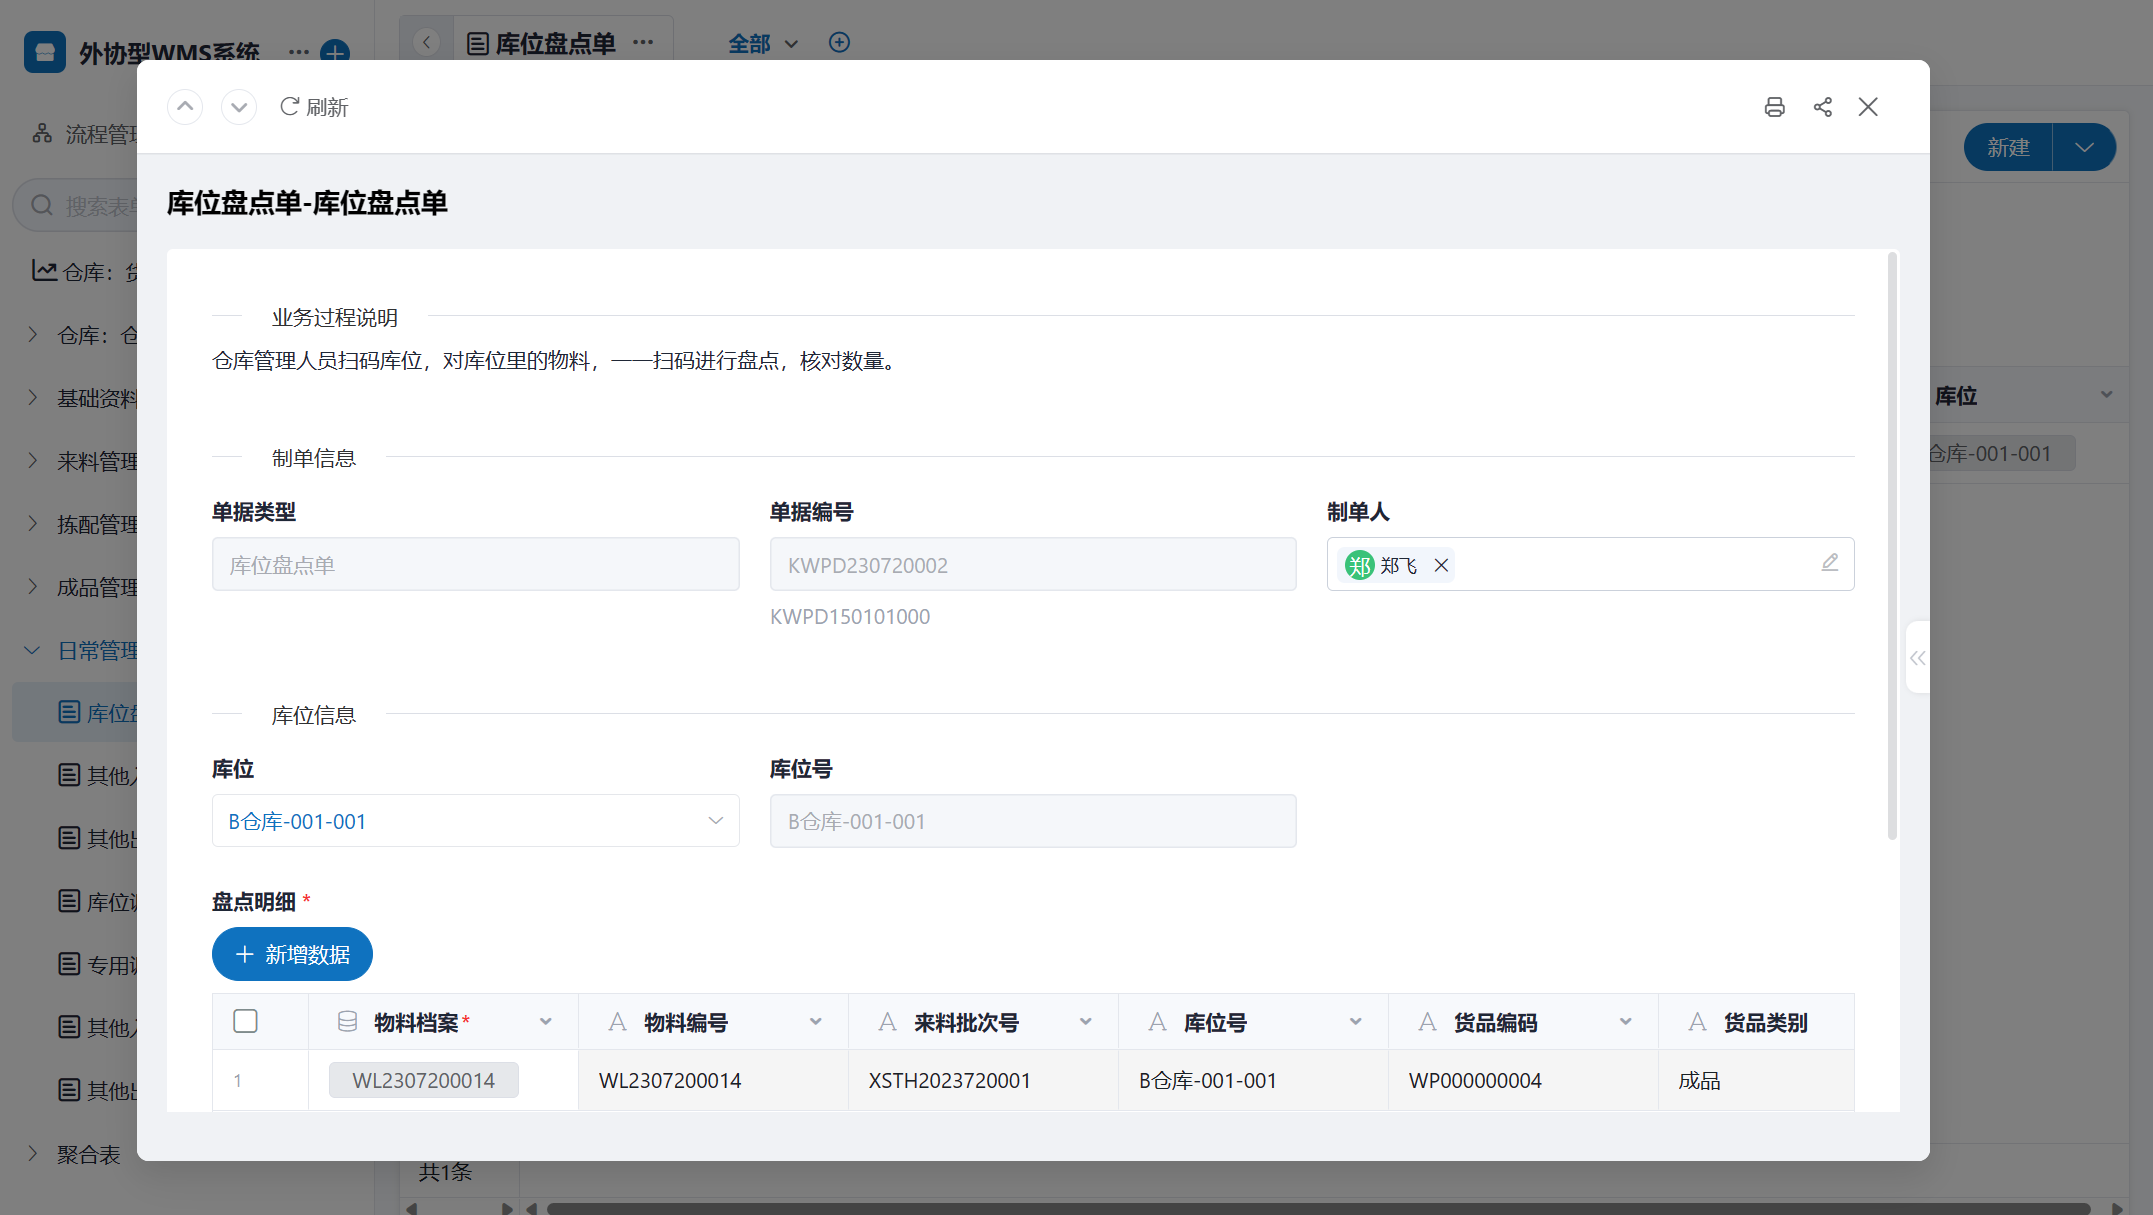Click edit pencil icon in 制单人 field

1829,563
